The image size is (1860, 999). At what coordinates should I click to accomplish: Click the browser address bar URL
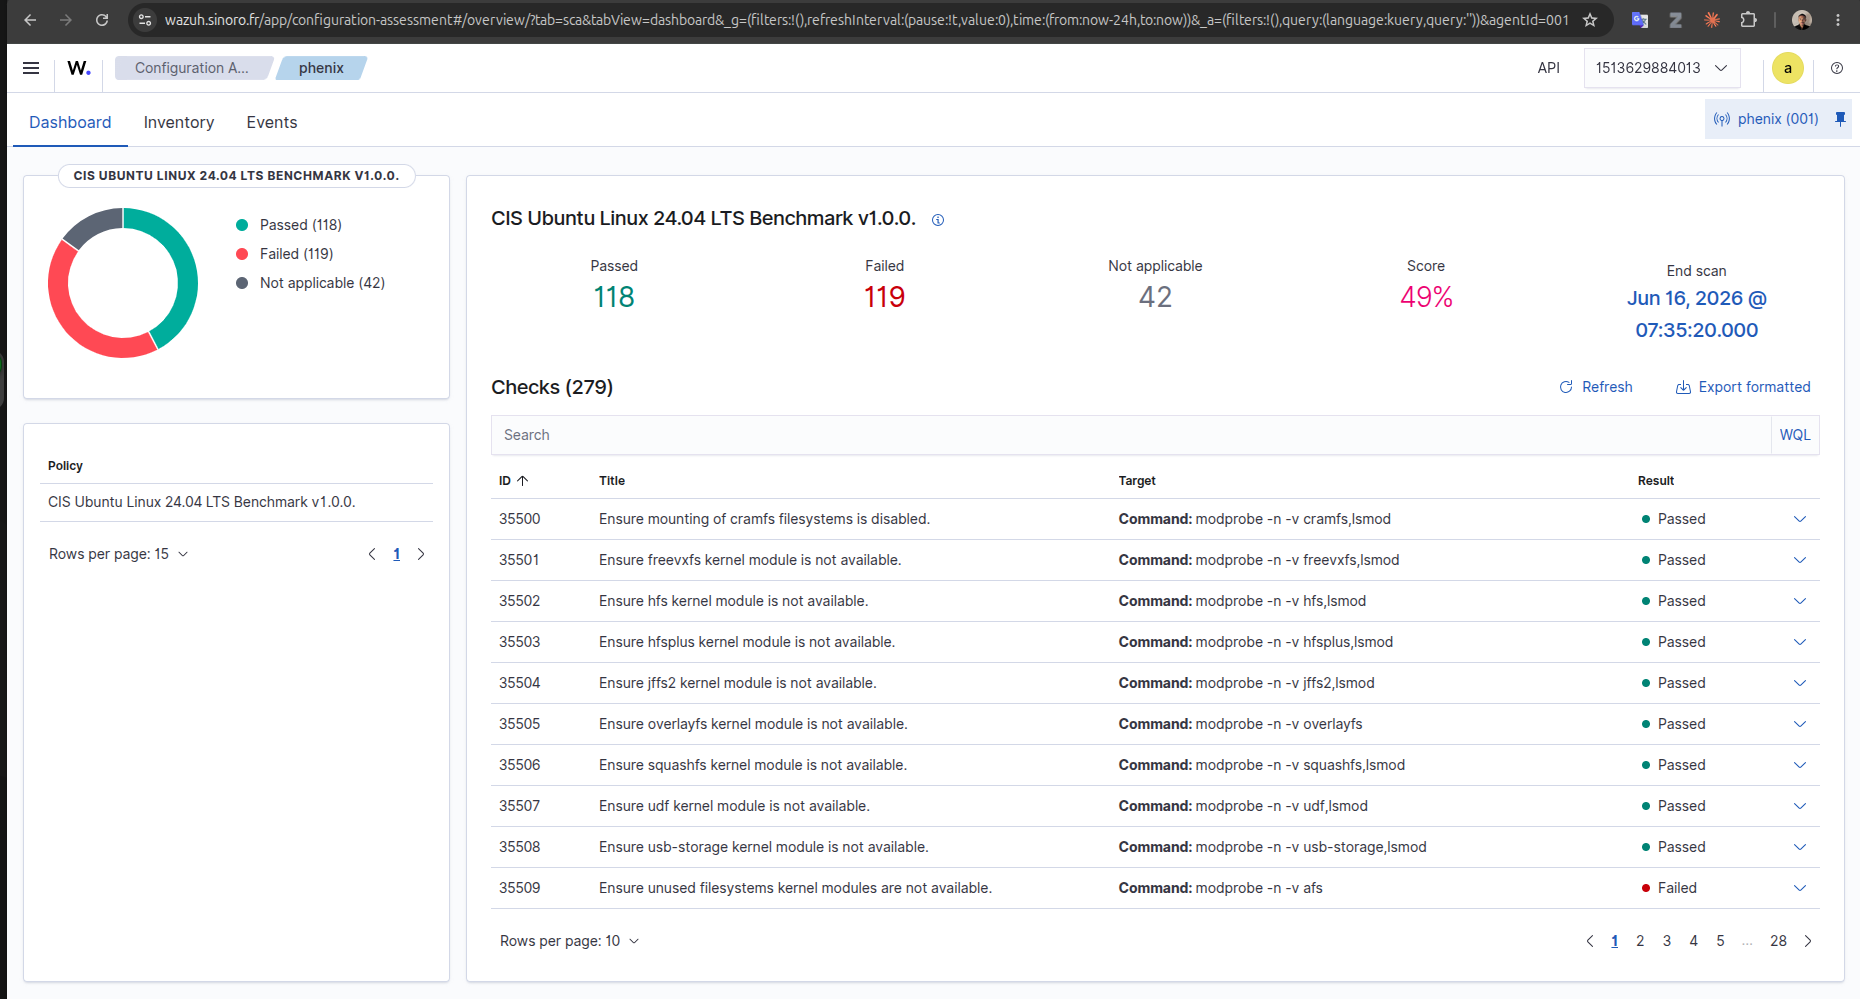(x=866, y=20)
